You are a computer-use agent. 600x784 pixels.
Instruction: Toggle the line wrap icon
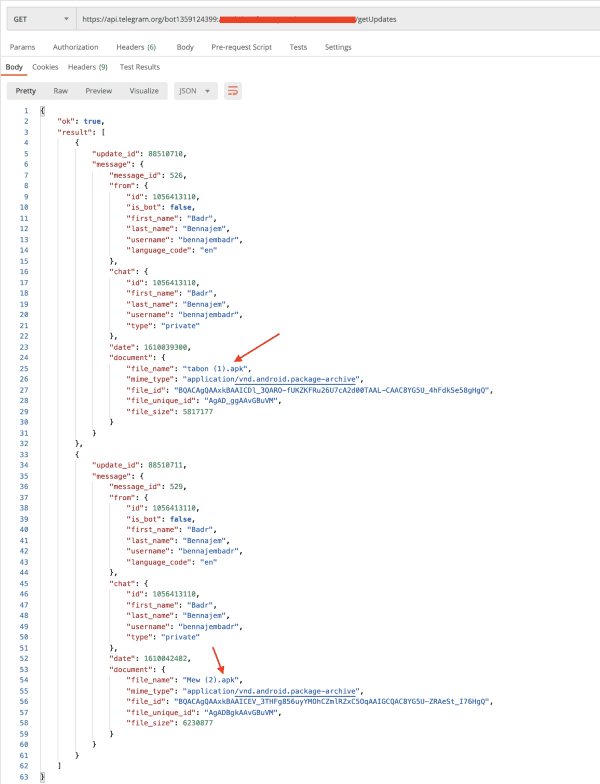232,91
